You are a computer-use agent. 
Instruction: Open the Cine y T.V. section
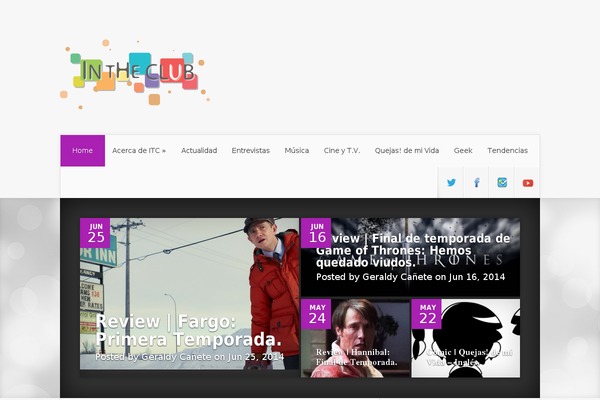point(342,150)
